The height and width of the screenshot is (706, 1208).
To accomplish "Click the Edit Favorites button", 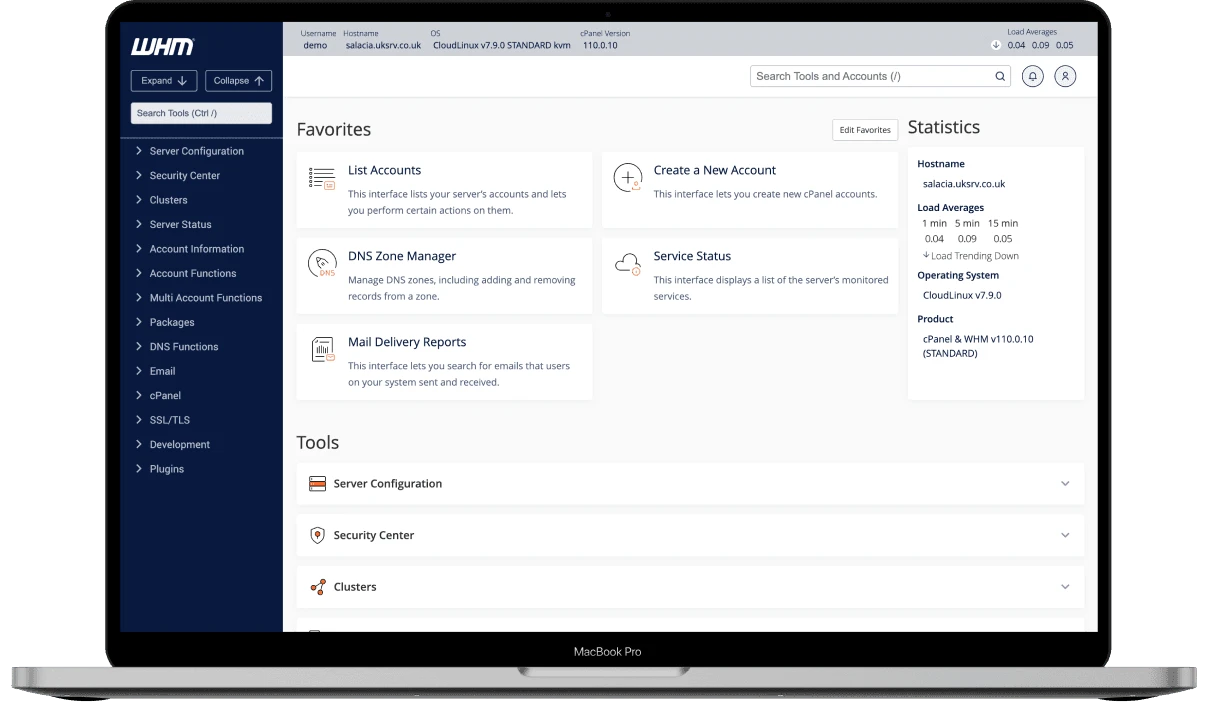I will [864, 129].
